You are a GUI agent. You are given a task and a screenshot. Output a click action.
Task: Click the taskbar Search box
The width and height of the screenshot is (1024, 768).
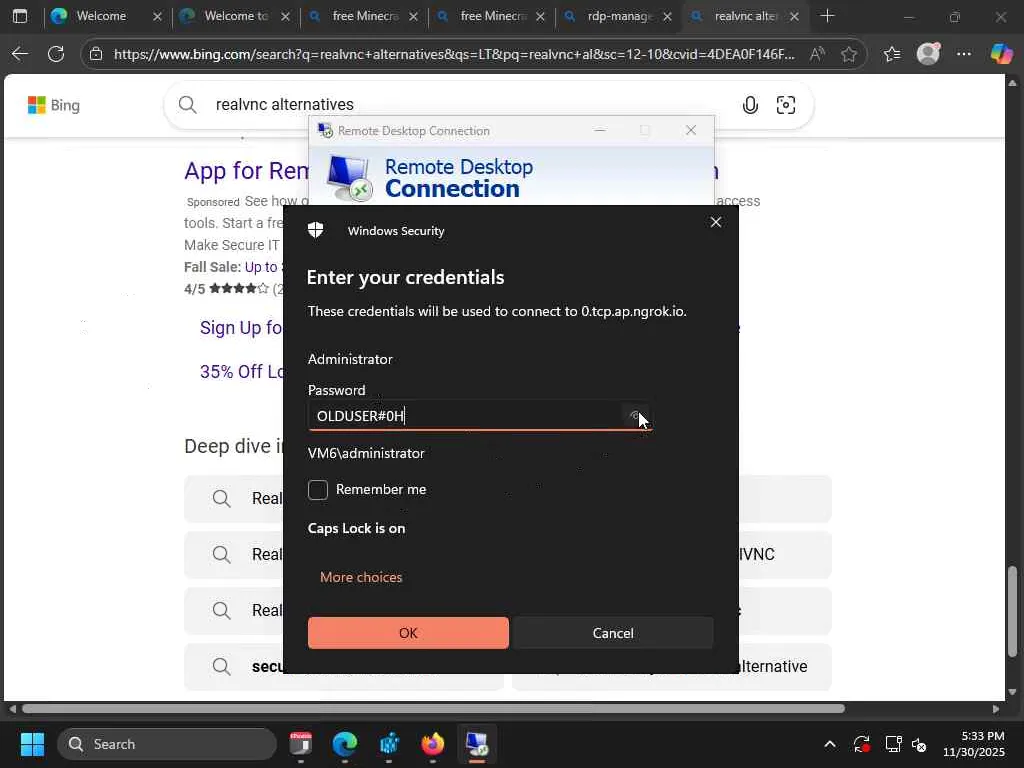(x=167, y=744)
